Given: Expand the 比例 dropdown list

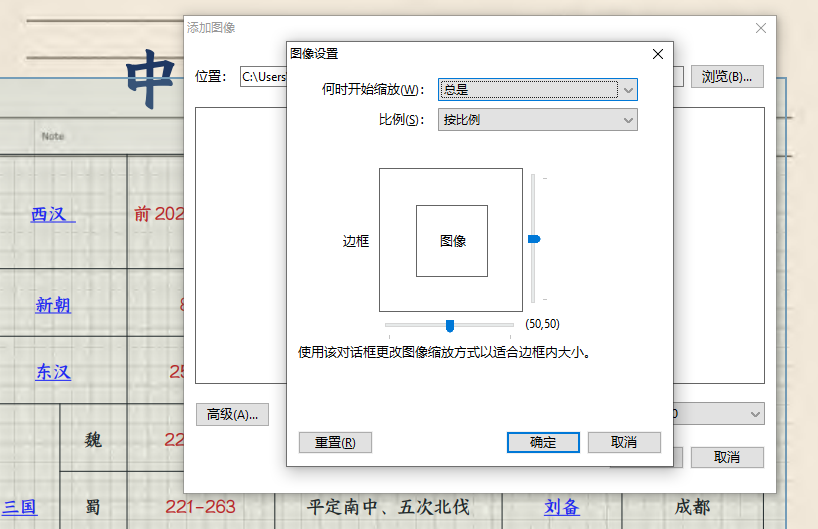Looking at the screenshot, I should [538, 120].
